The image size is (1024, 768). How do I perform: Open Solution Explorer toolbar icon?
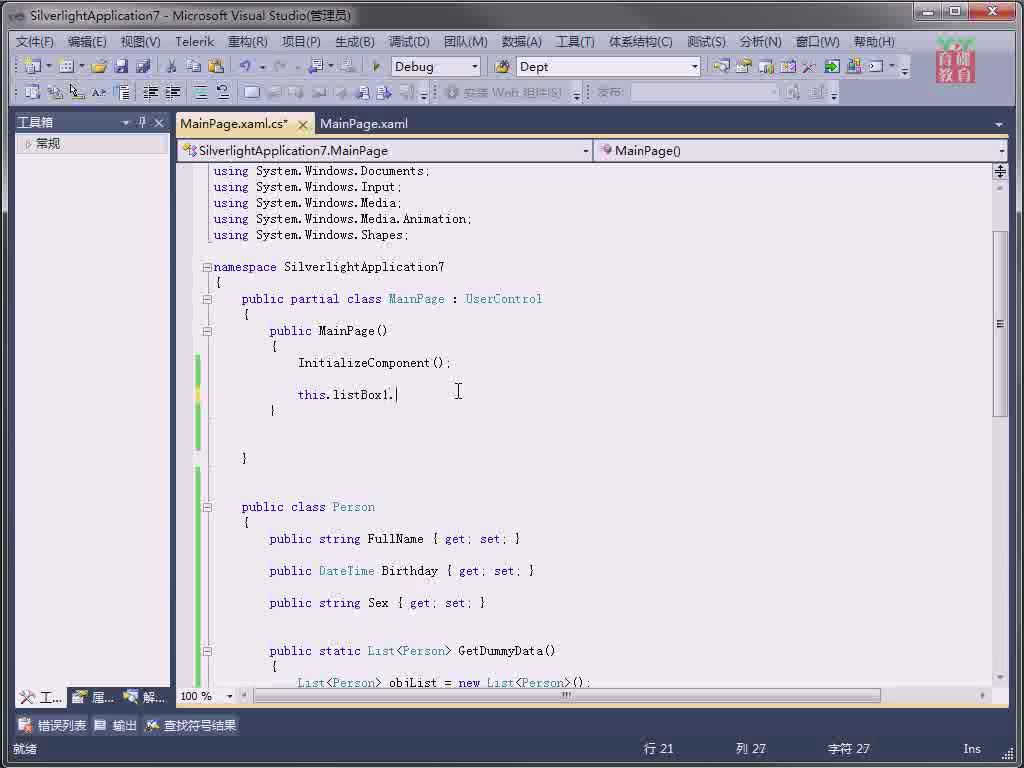point(721,66)
